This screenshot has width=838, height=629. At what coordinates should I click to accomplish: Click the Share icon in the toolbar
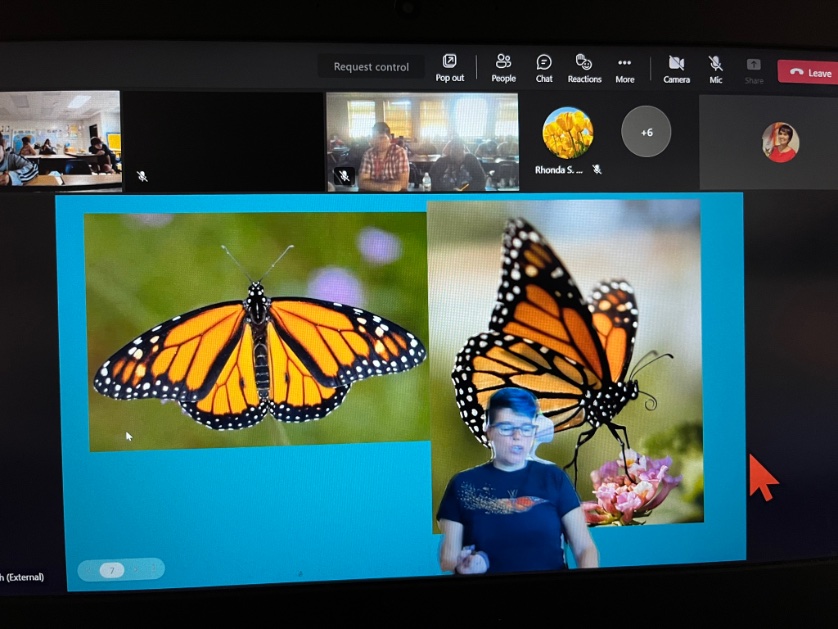click(753, 65)
